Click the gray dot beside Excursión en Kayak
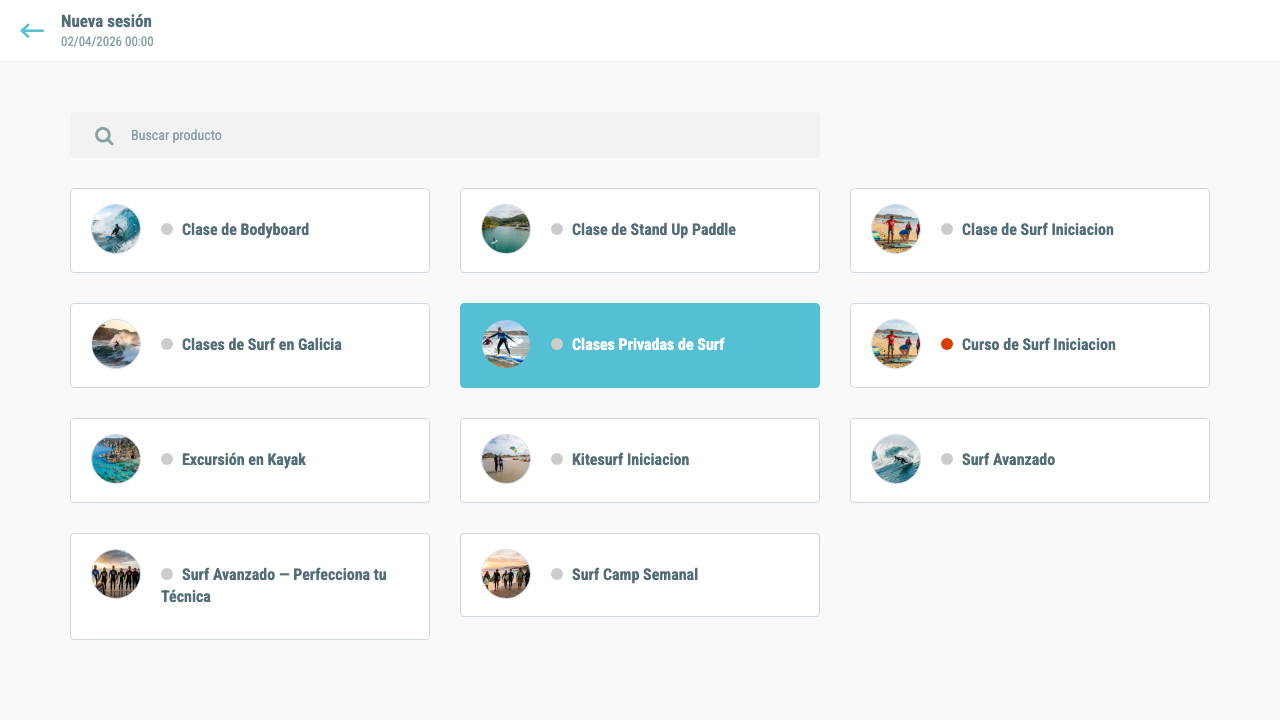Screen dimensions: 1280x720 pyautogui.click(x=167, y=459)
